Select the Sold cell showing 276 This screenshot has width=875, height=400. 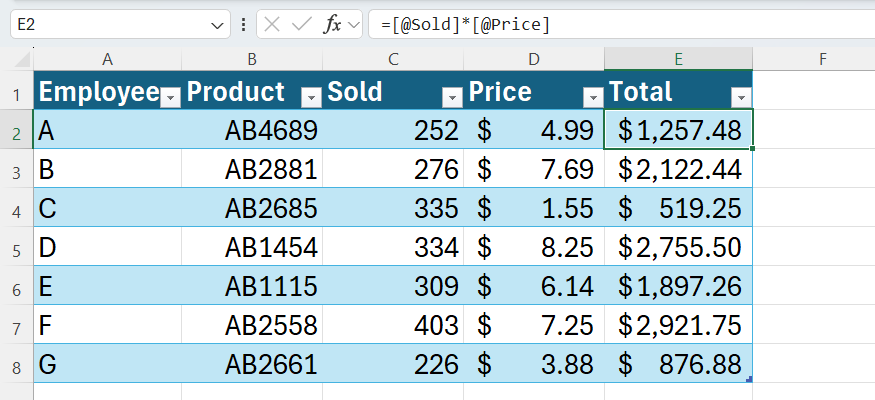[x=393, y=168]
